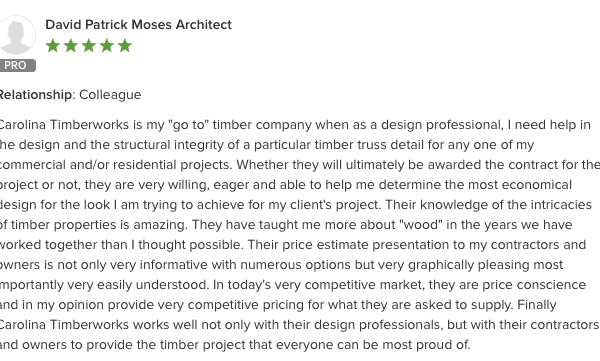This screenshot has height=361, width=600.
Task: Click the phrase "commercial and/or residential projects"
Action: click(x=115, y=165)
